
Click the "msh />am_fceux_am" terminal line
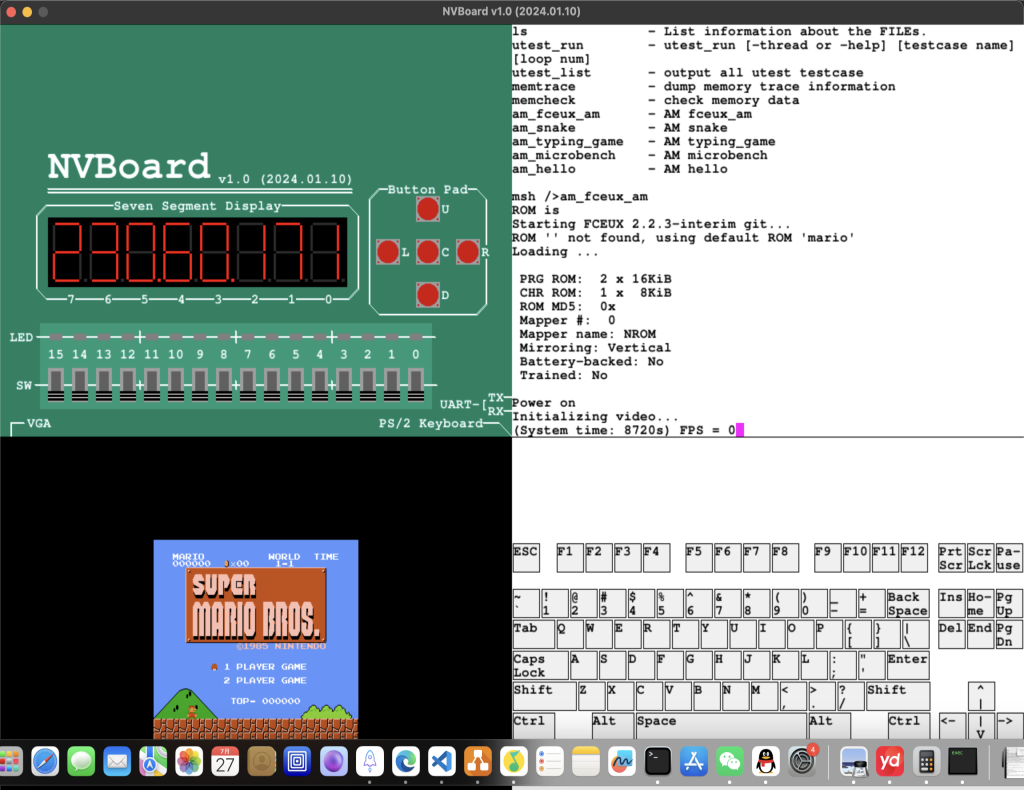point(580,197)
